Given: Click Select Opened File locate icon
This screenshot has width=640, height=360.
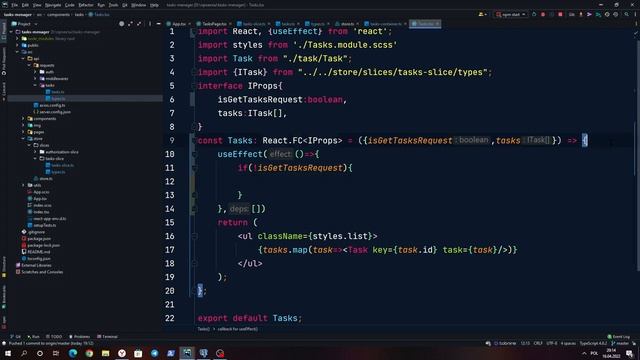Looking at the screenshot, I should pyautogui.click(x=122, y=24).
